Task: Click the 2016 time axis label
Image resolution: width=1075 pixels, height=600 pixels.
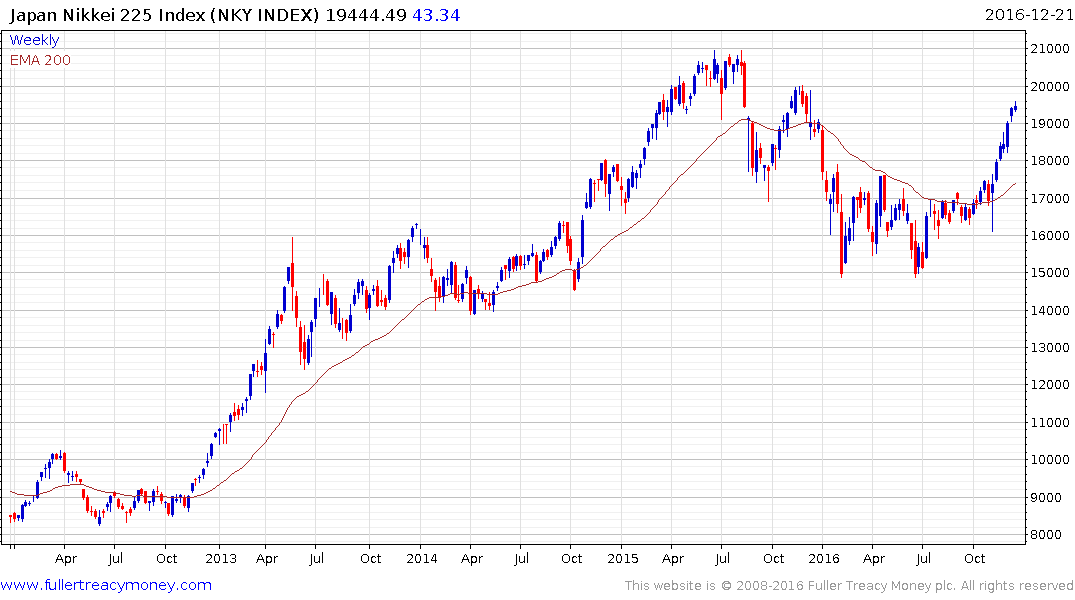Action: click(823, 558)
